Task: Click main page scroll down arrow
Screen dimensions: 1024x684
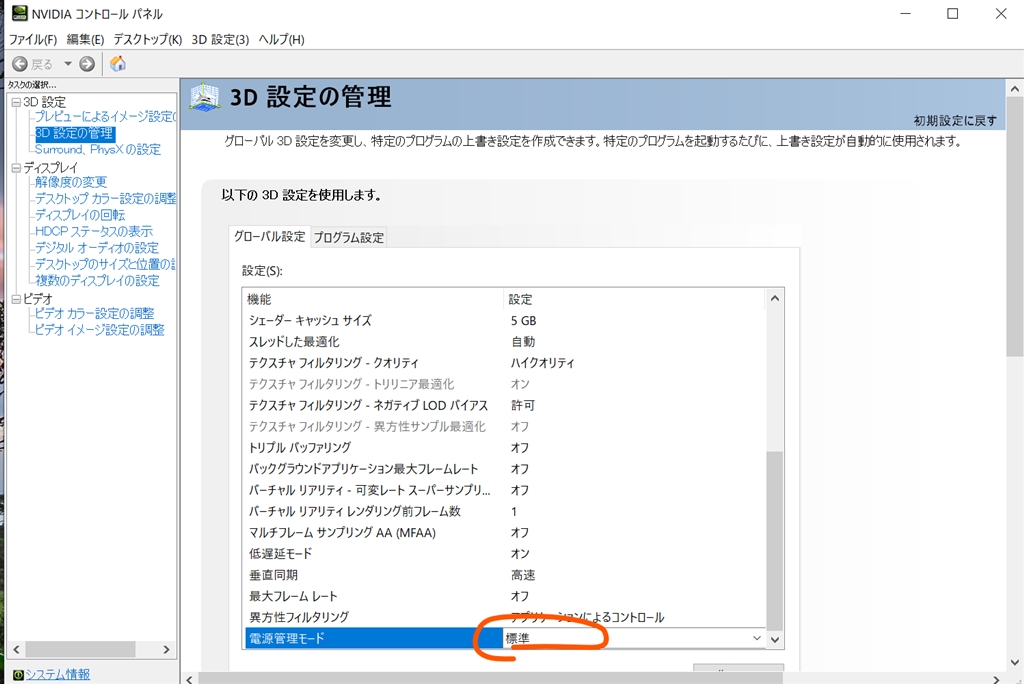Action: coord(1014,662)
